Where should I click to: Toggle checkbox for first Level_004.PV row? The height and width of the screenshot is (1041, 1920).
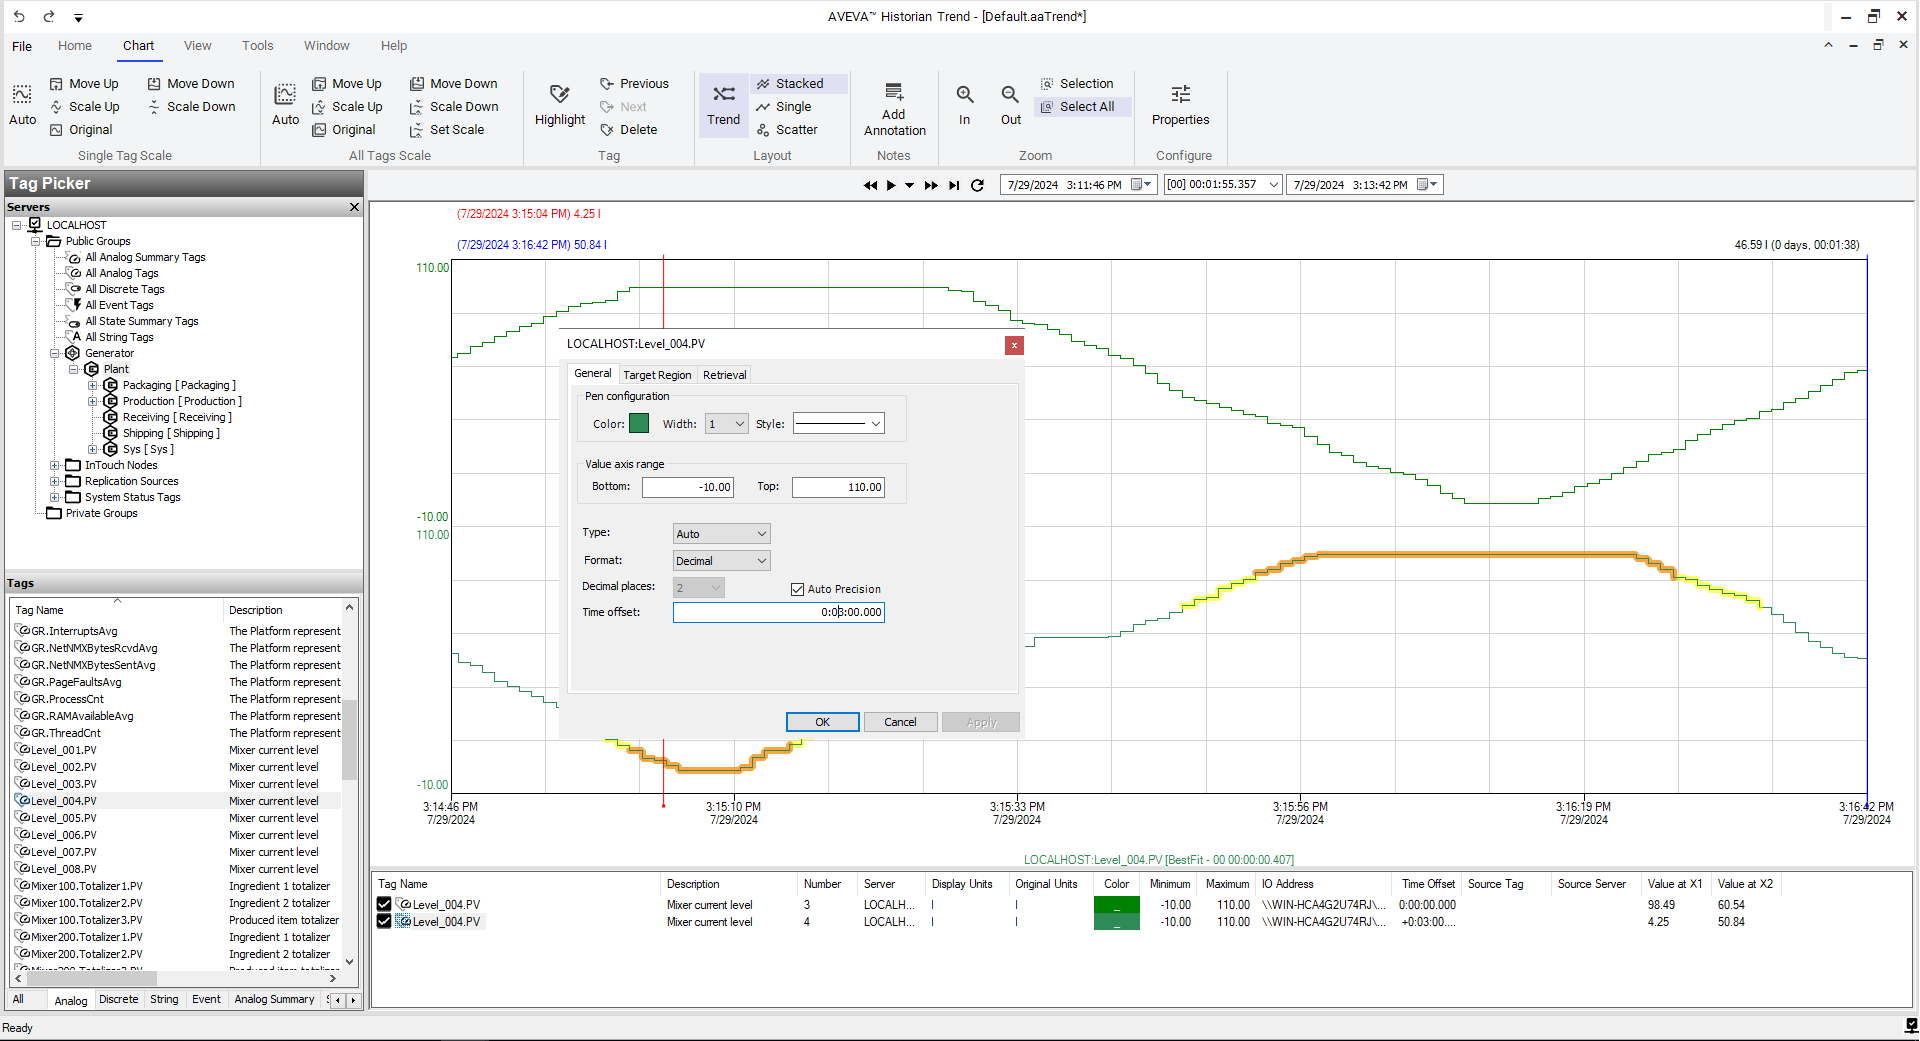384,904
